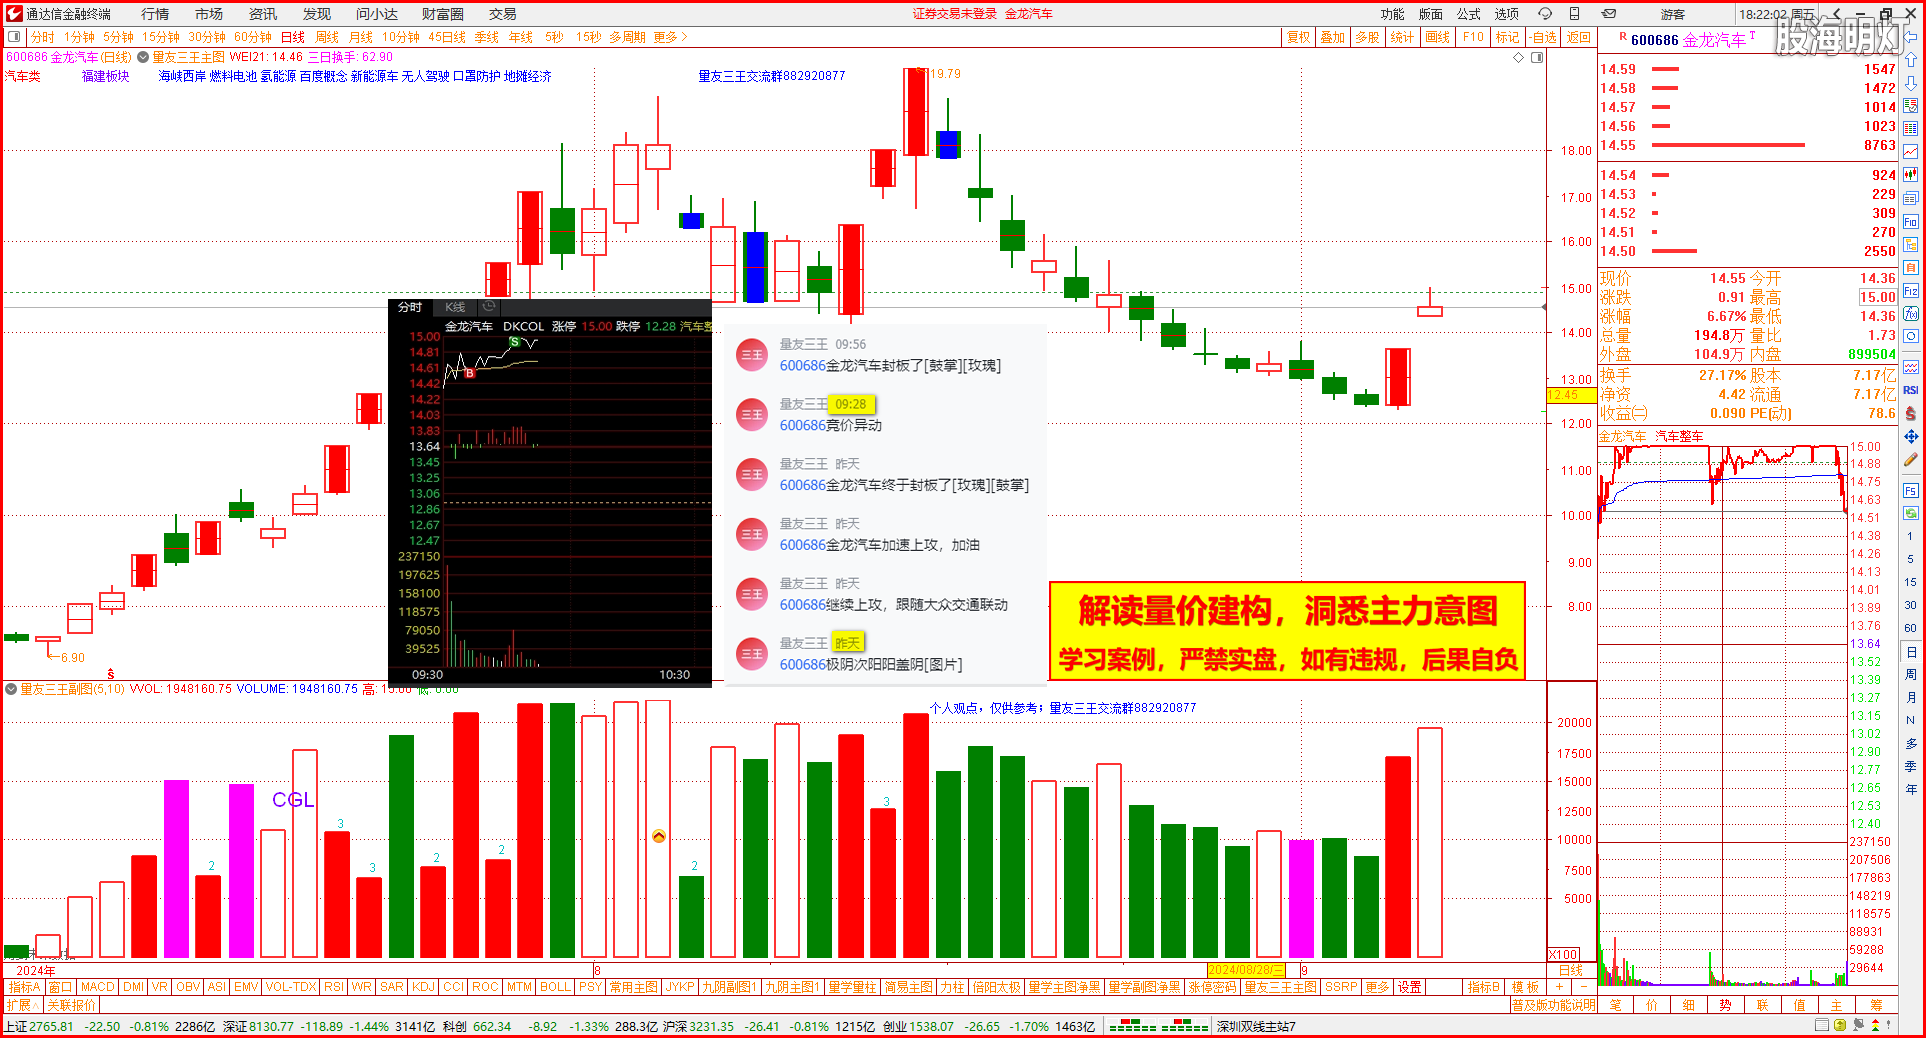
Task: Toggle 叠加 overlay mode
Action: point(1333,37)
